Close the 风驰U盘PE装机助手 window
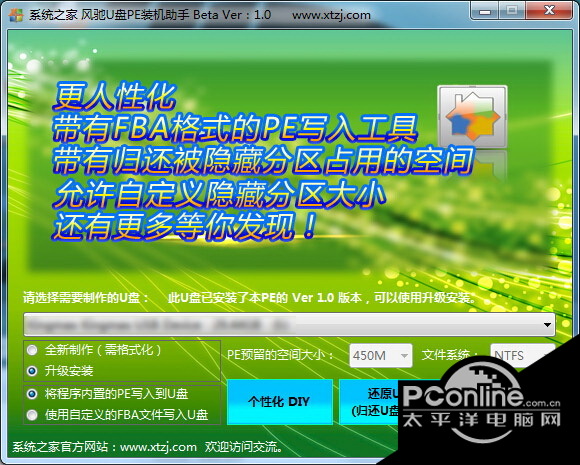The width and height of the screenshot is (580, 465). pos(549,11)
